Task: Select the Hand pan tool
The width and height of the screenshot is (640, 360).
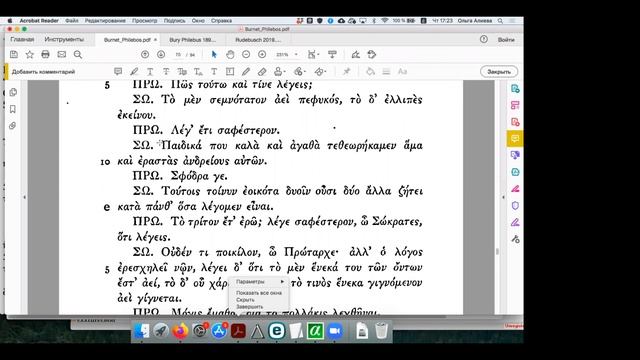Action: tap(230, 54)
